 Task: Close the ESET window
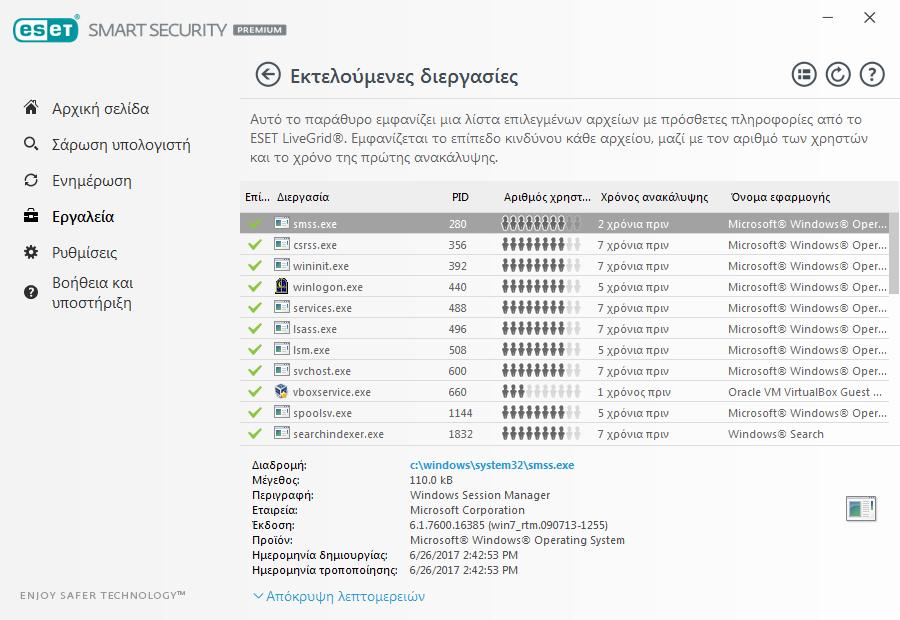tap(870, 17)
